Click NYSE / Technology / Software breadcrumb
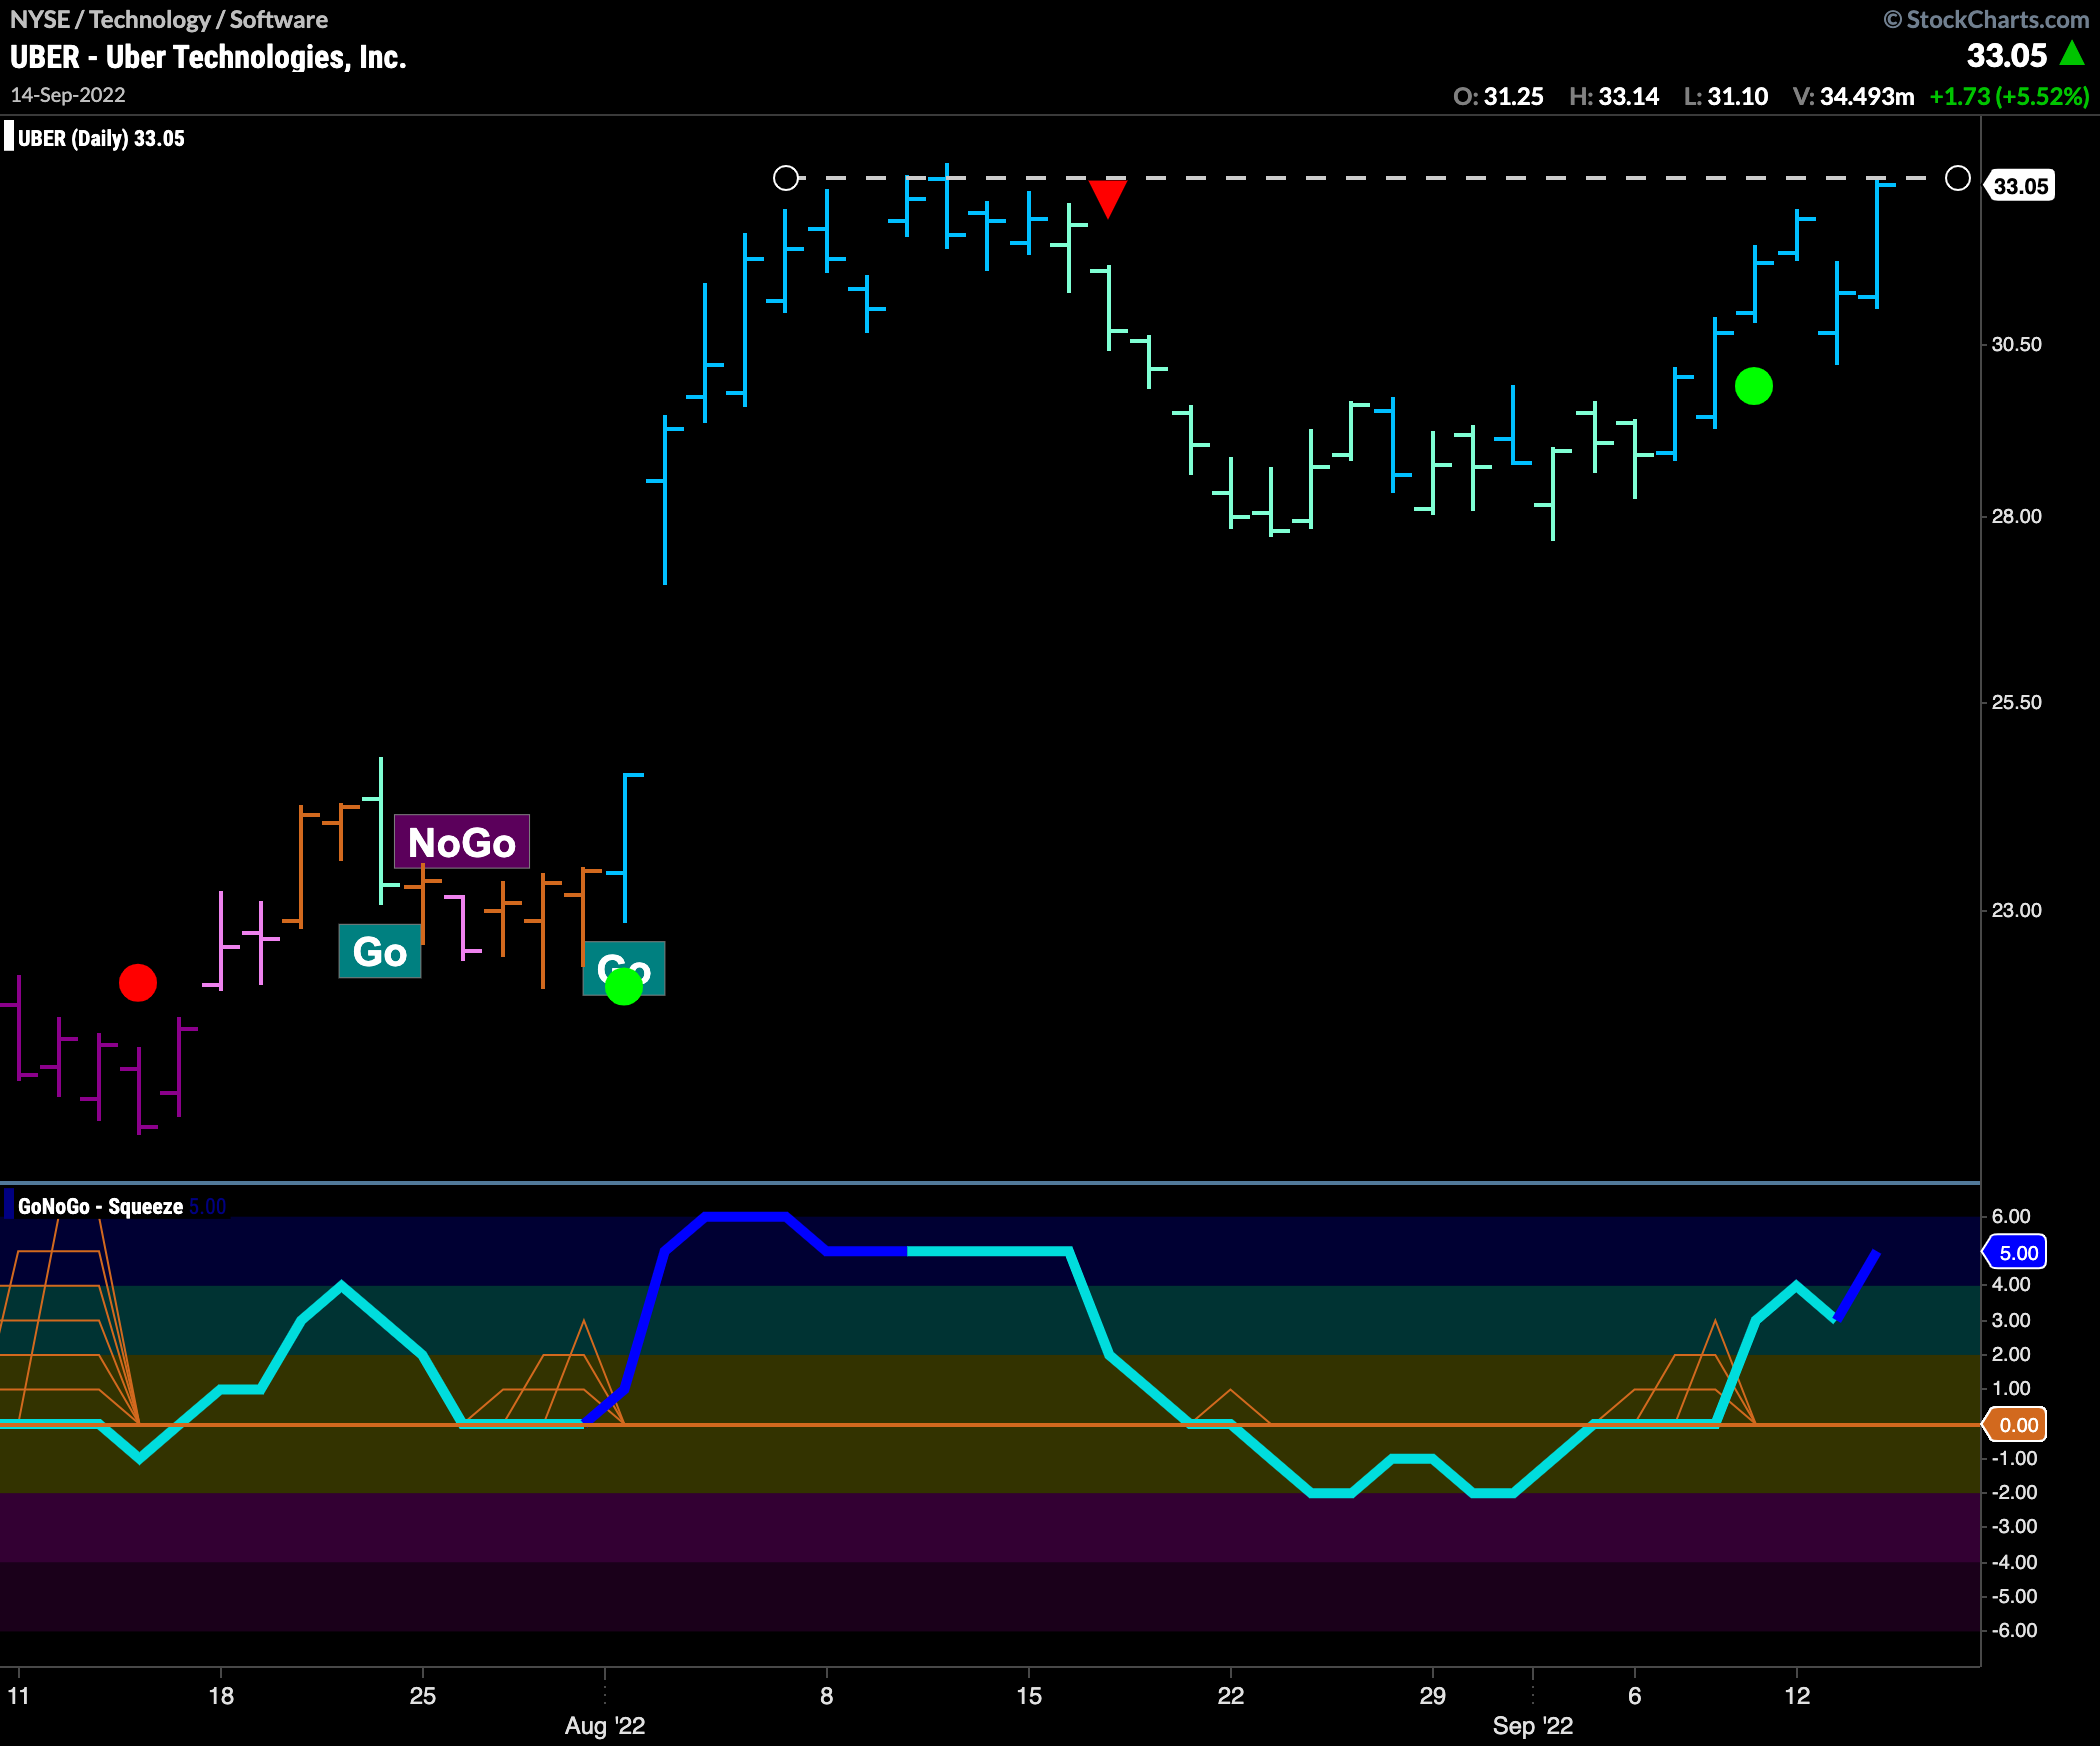 169,19
